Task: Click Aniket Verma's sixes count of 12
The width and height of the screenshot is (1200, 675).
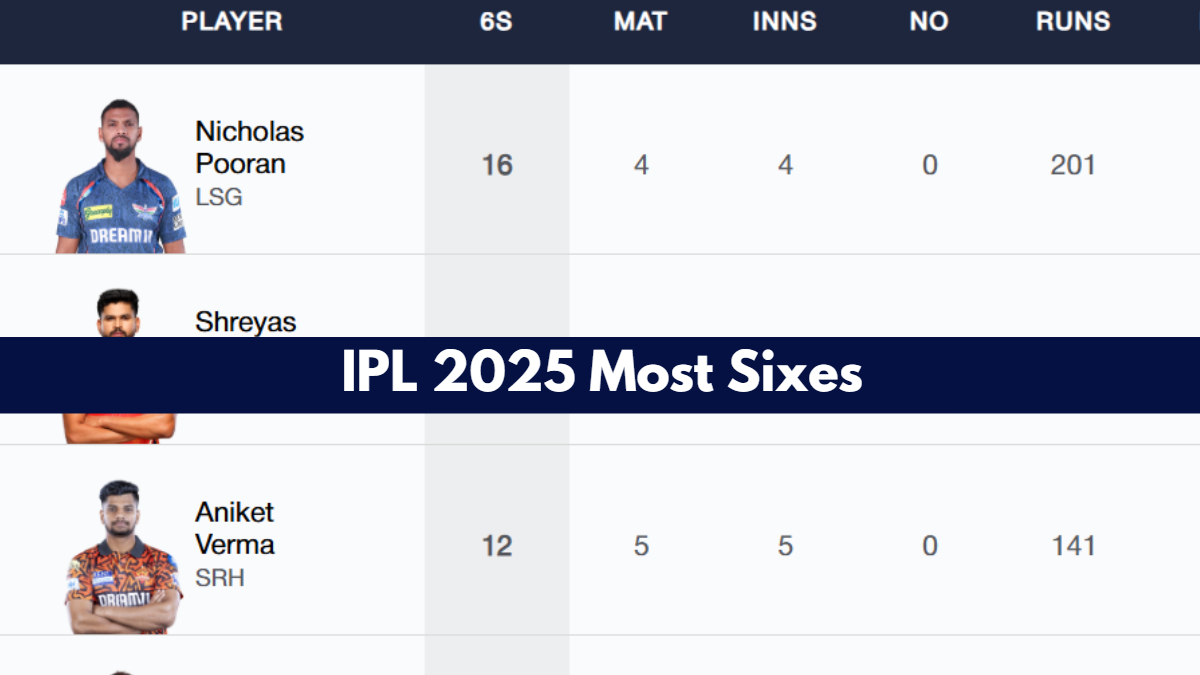Action: [497, 546]
